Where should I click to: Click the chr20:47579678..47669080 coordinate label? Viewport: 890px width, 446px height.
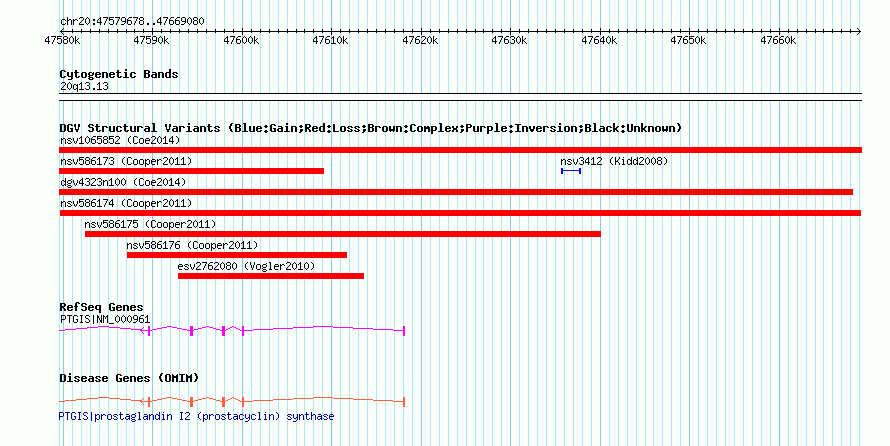[x=132, y=22]
